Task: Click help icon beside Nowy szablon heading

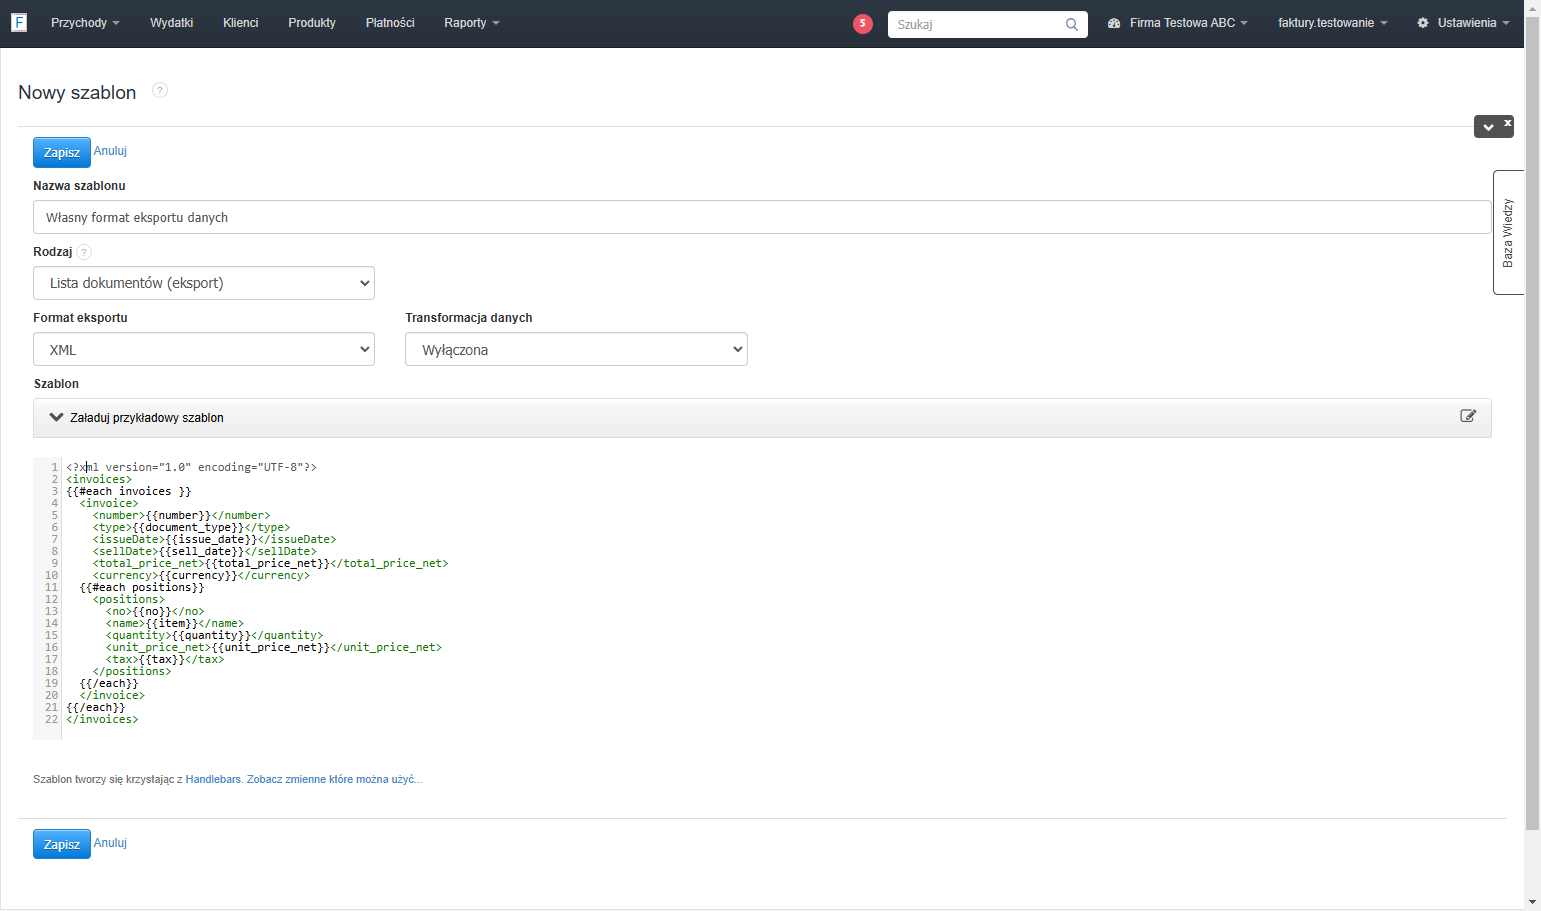Action: [x=160, y=90]
